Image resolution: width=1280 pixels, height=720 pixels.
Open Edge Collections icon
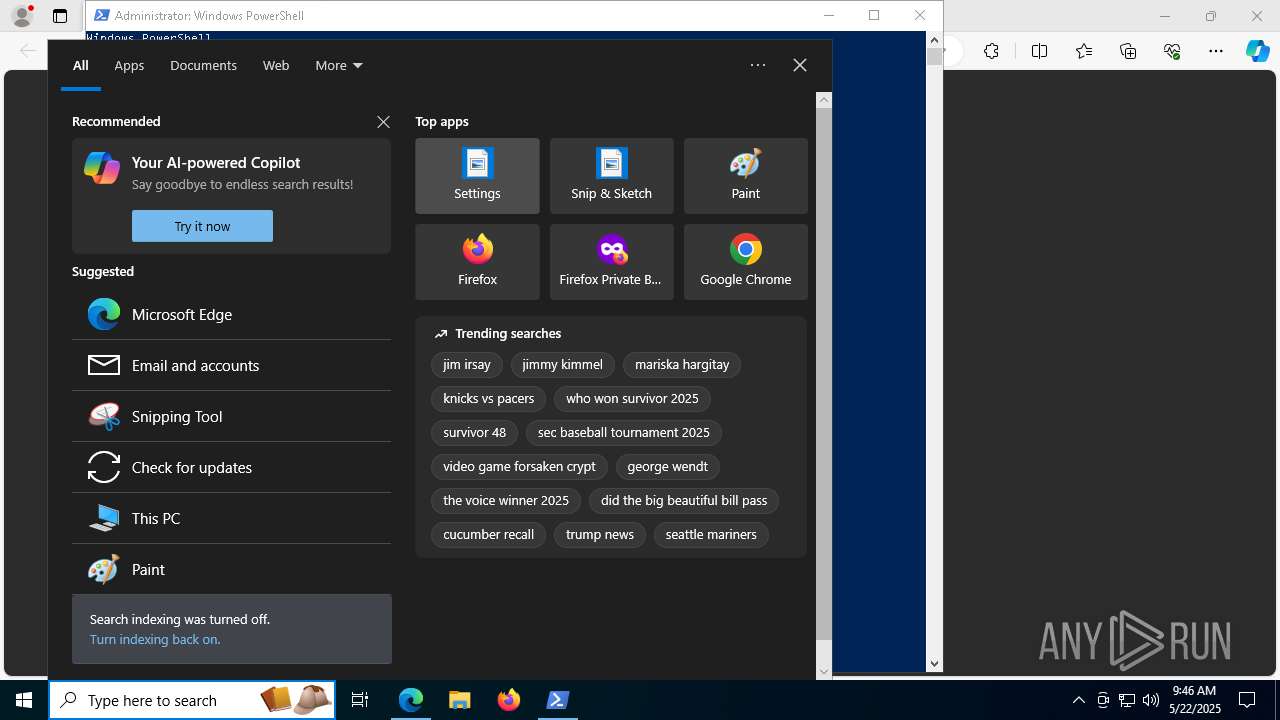[x=1128, y=51]
